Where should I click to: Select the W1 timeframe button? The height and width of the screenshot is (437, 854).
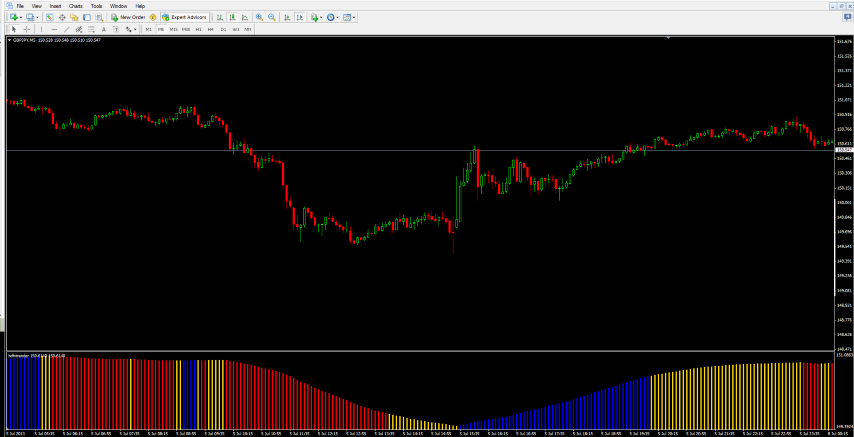tap(235, 29)
